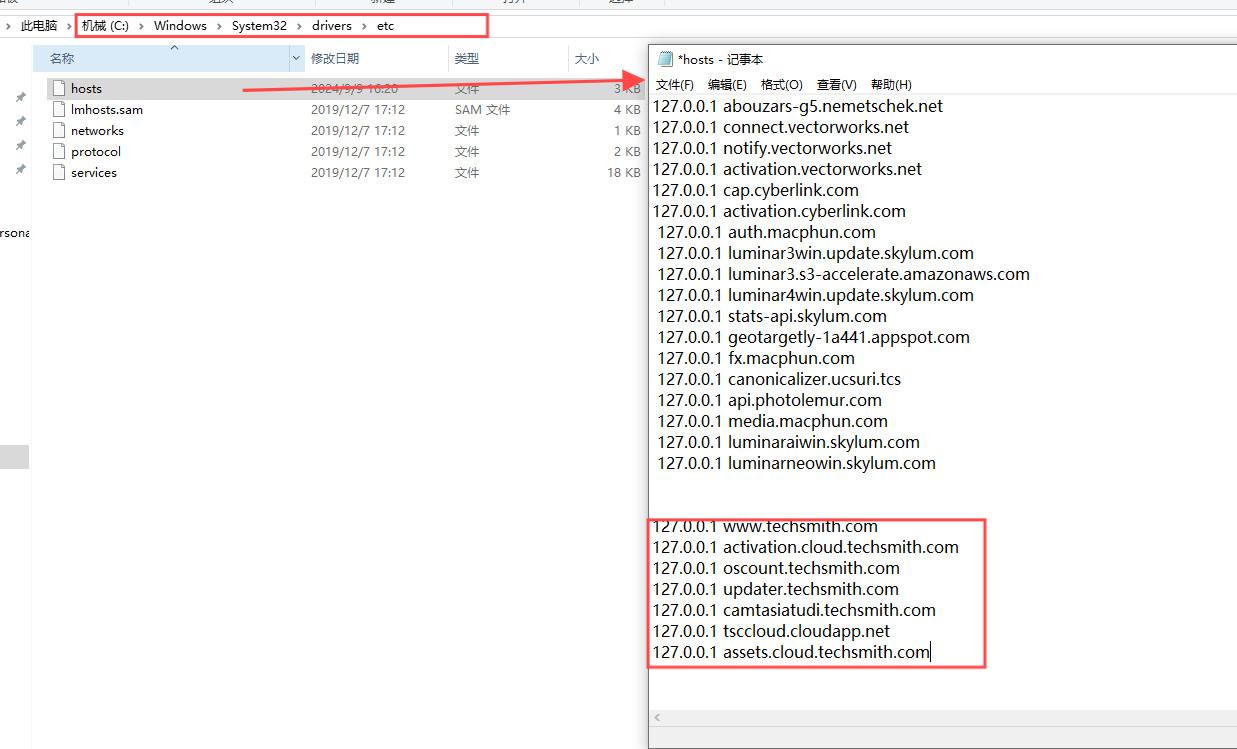Click the lmhosts.sam file icon

pos(58,110)
